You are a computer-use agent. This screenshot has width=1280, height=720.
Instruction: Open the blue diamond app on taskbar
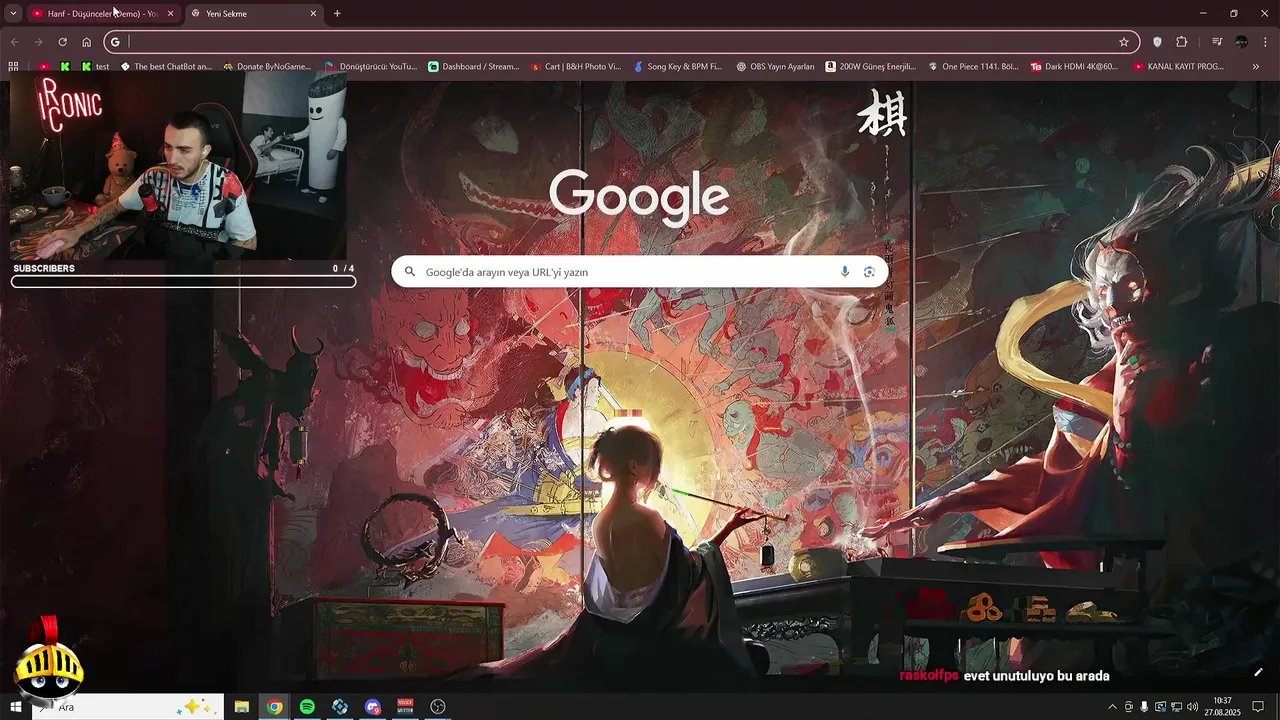click(x=340, y=707)
